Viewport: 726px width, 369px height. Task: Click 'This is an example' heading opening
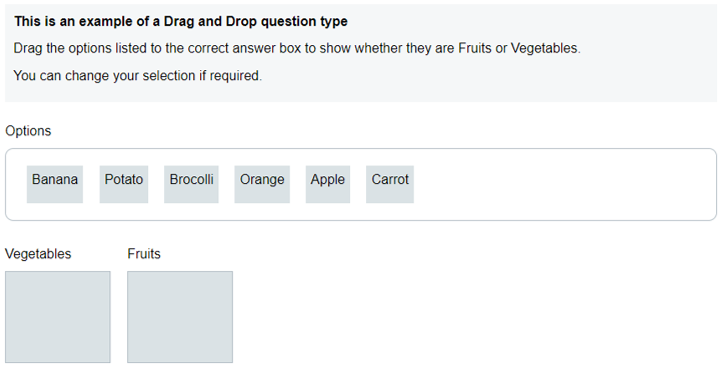(71, 22)
